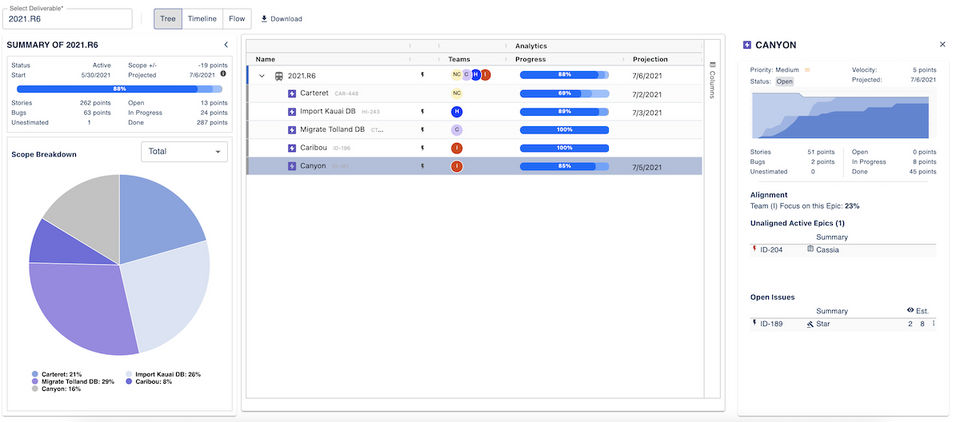Click the Progress column header
Screen dimensions: 960x422
coord(530,59)
